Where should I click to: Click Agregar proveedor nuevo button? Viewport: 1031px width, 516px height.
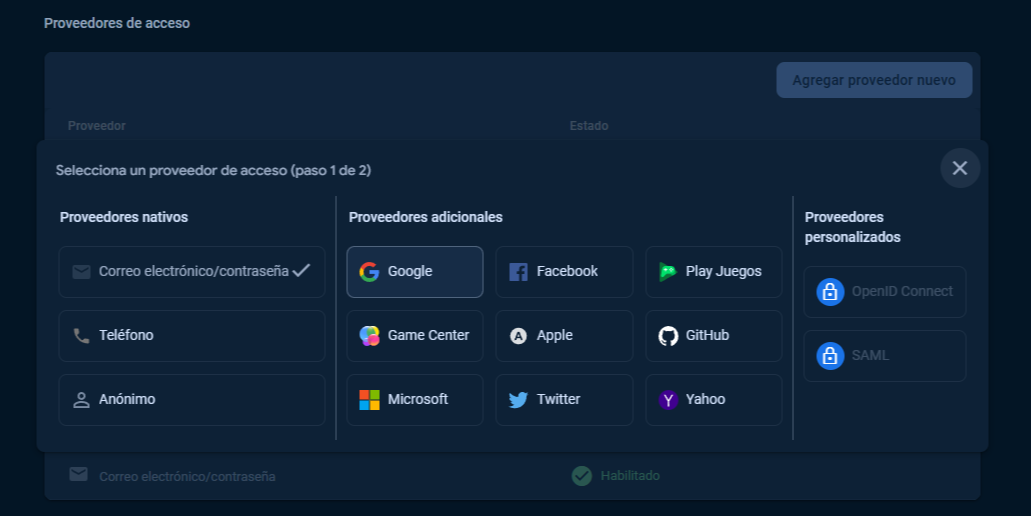click(874, 80)
